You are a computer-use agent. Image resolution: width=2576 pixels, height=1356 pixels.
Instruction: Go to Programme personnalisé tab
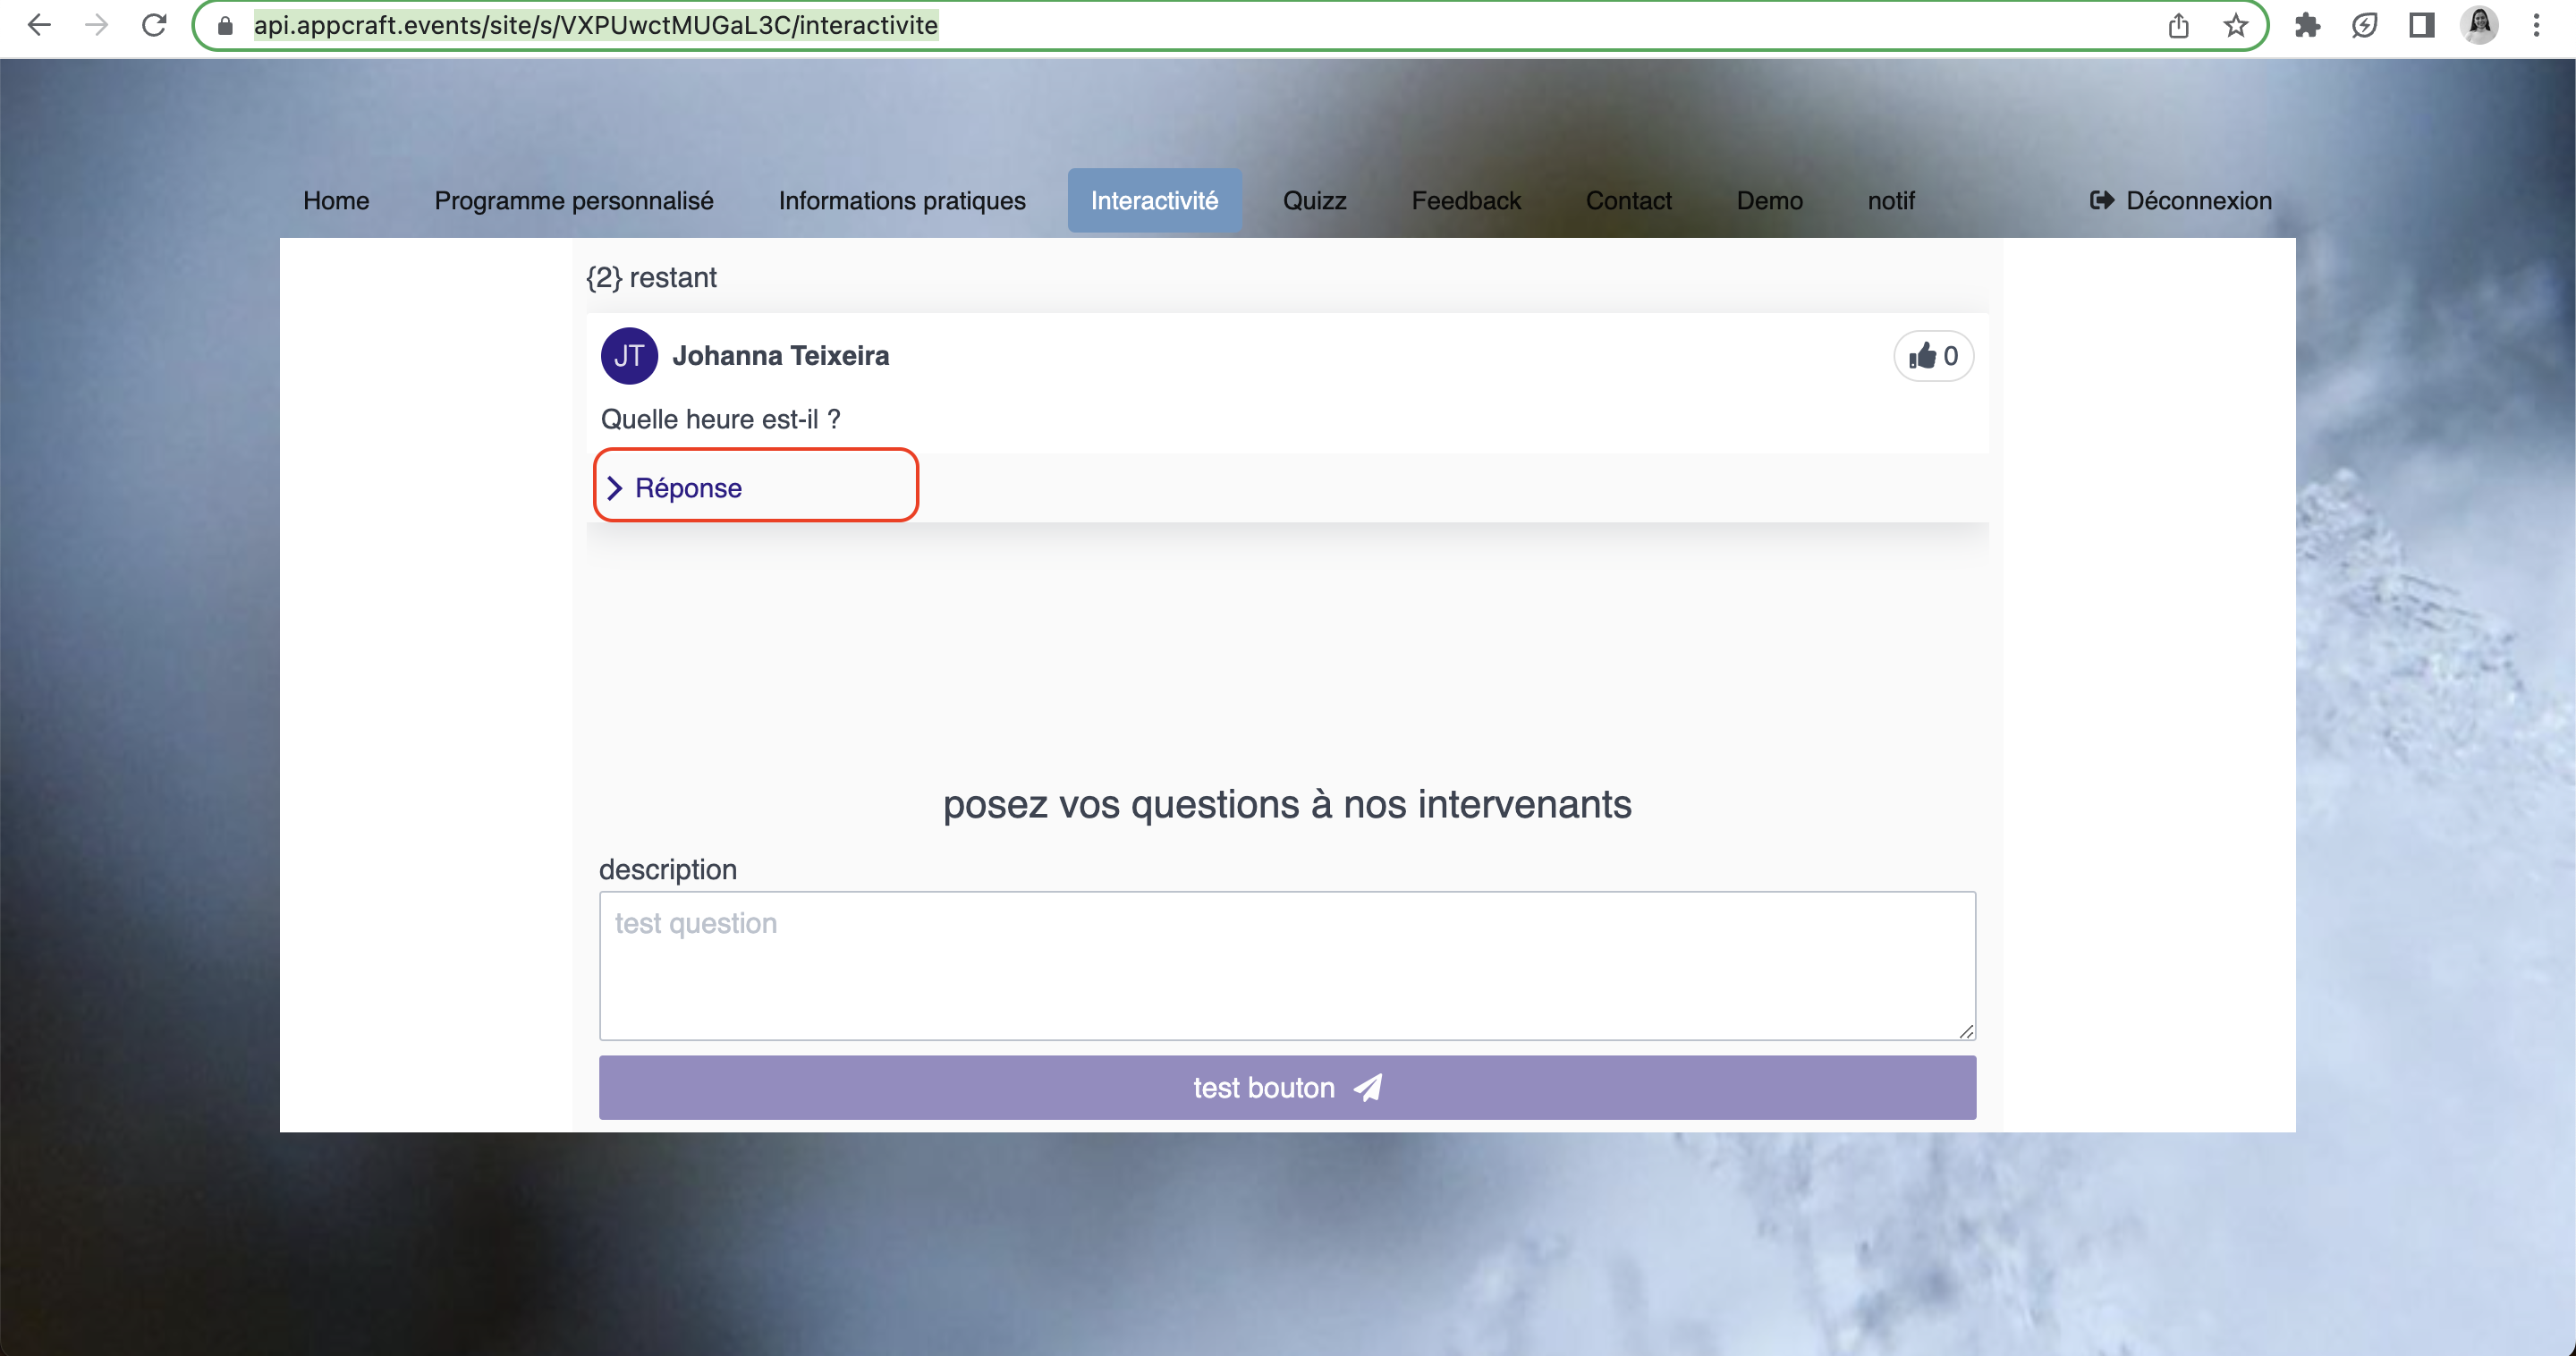click(573, 200)
